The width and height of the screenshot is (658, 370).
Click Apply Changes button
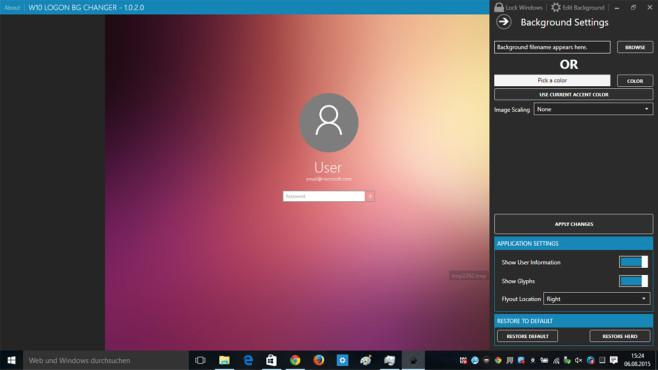click(x=574, y=224)
